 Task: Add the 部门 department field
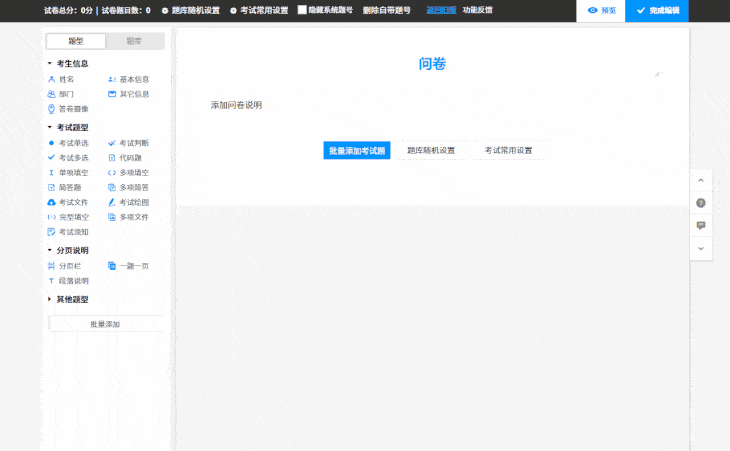(61, 94)
